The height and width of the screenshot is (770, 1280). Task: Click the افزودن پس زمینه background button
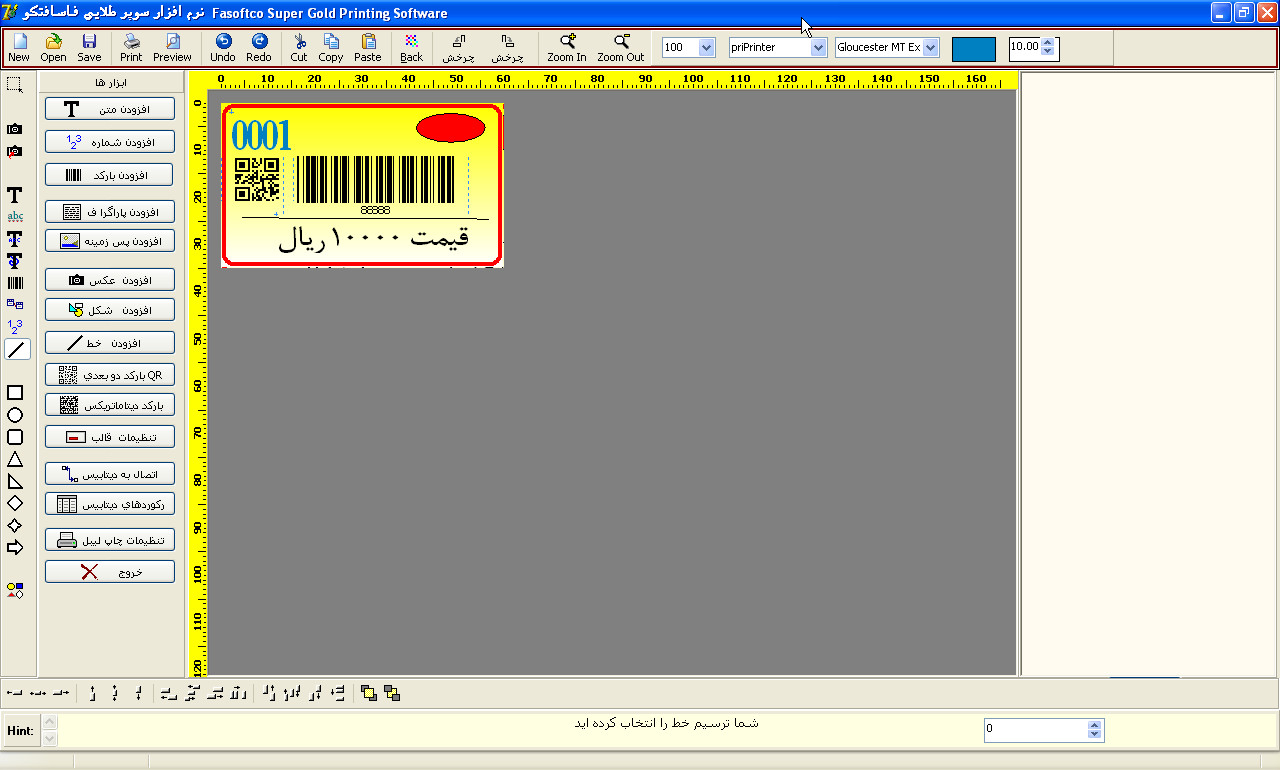click(x=110, y=241)
